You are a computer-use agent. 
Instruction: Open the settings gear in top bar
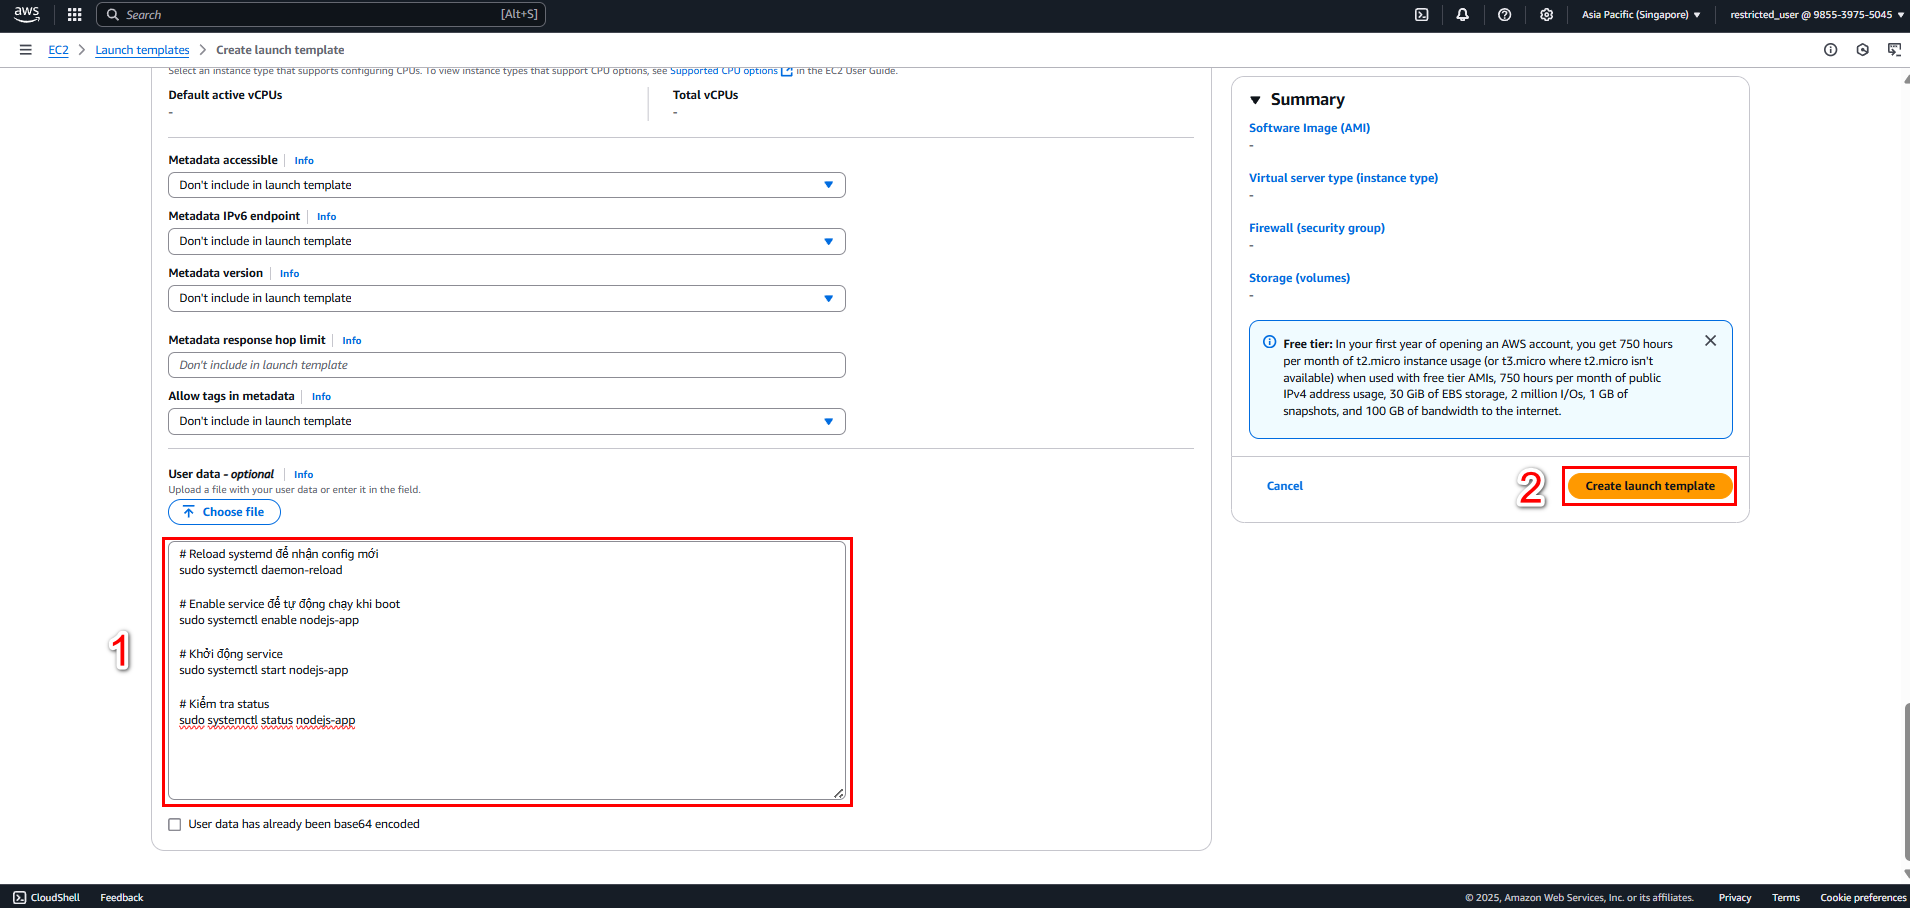tap(1547, 15)
